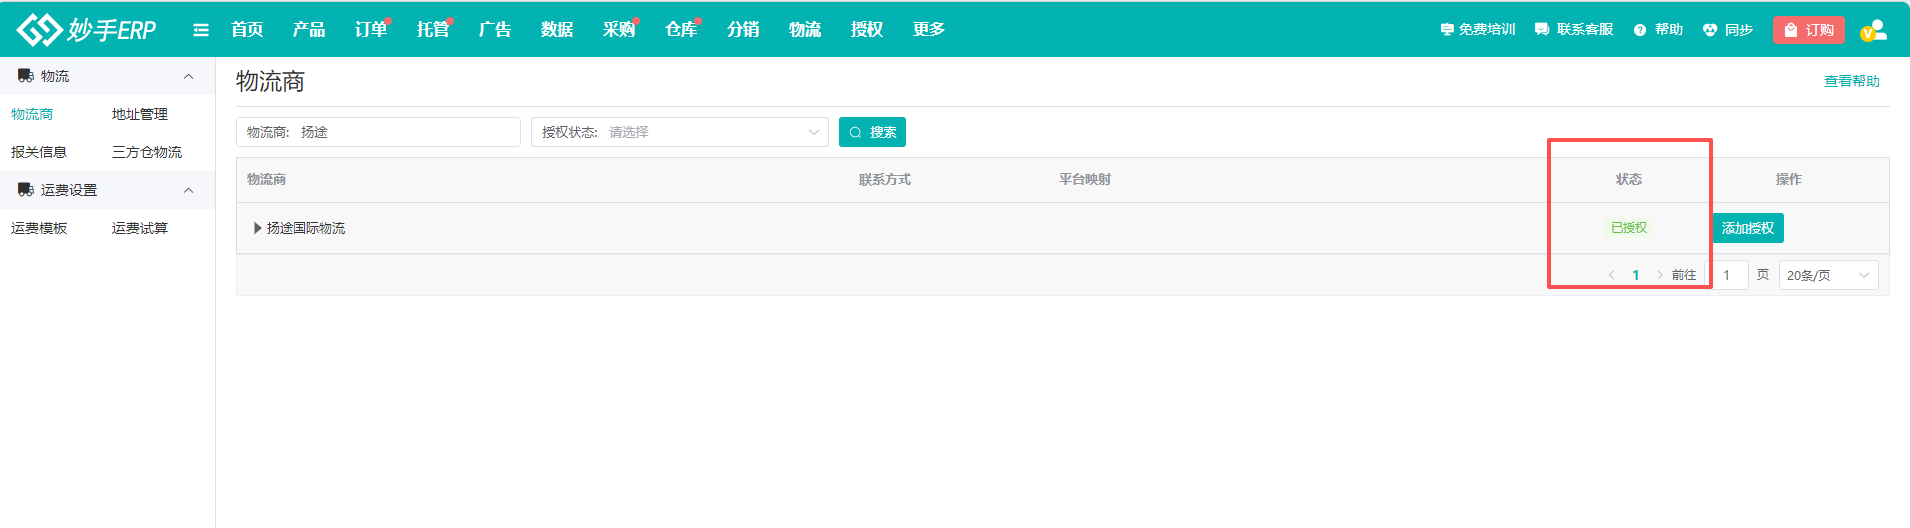Open the 更多 menu

tap(929, 30)
